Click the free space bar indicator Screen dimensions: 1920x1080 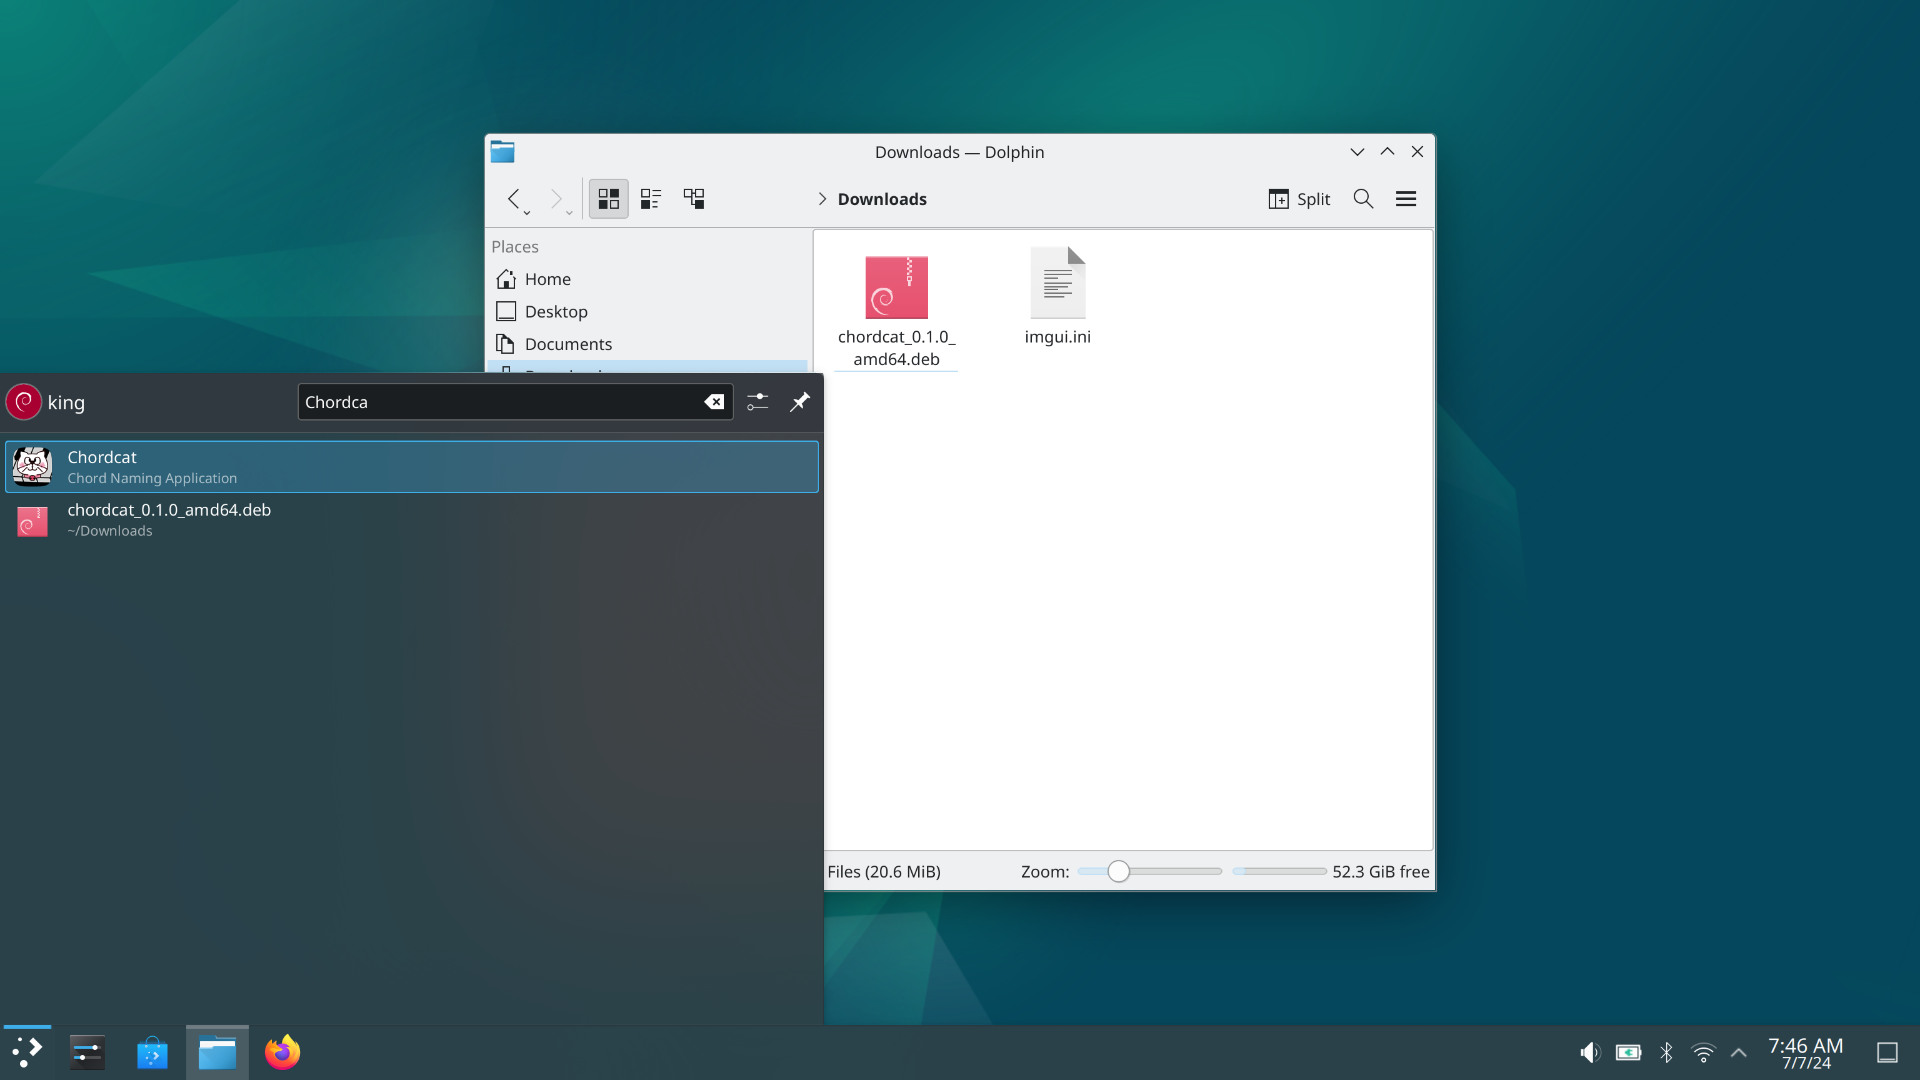pyautogui.click(x=1279, y=872)
